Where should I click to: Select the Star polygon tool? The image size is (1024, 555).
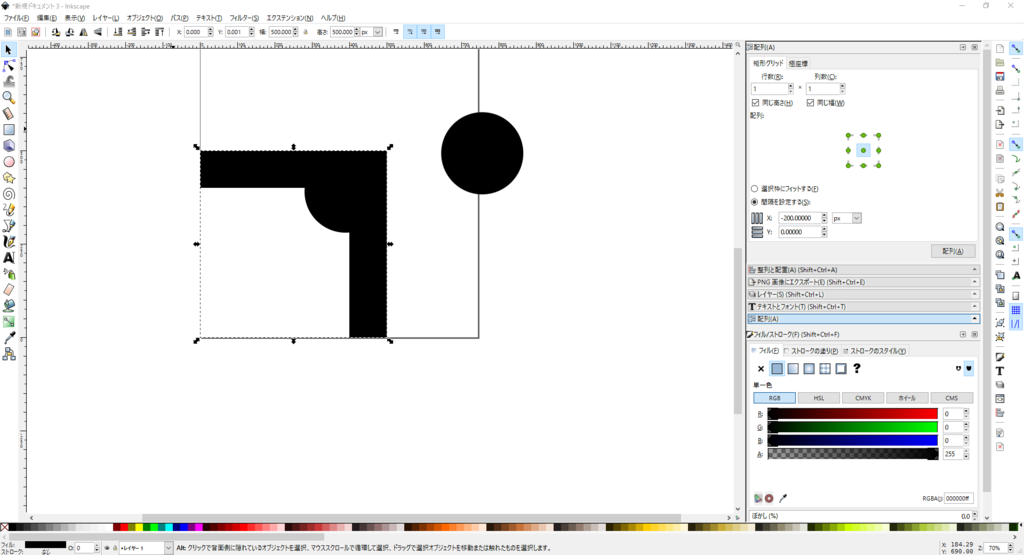click(x=8, y=178)
